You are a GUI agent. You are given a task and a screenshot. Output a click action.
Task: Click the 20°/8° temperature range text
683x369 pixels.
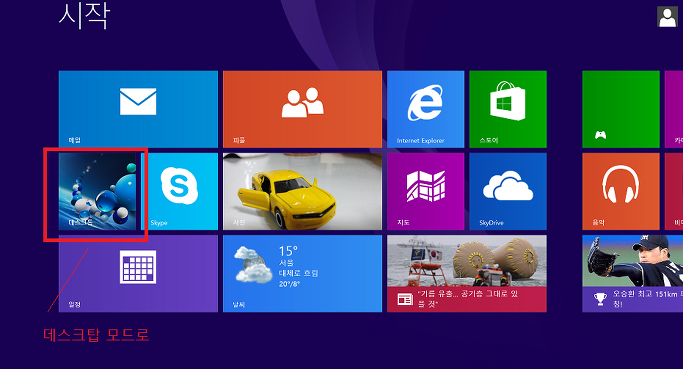tap(290, 284)
